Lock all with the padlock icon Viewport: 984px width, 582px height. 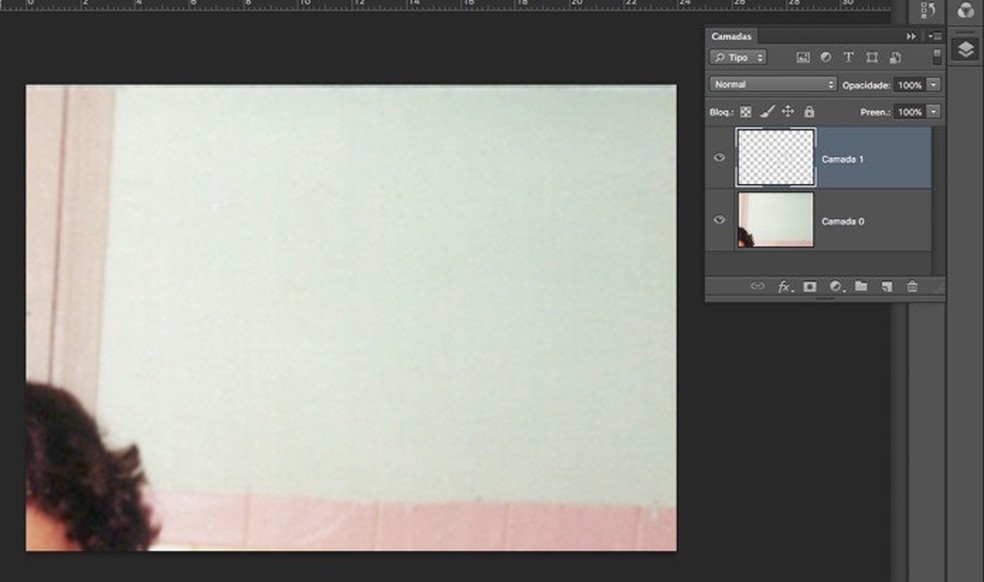[x=809, y=112]
